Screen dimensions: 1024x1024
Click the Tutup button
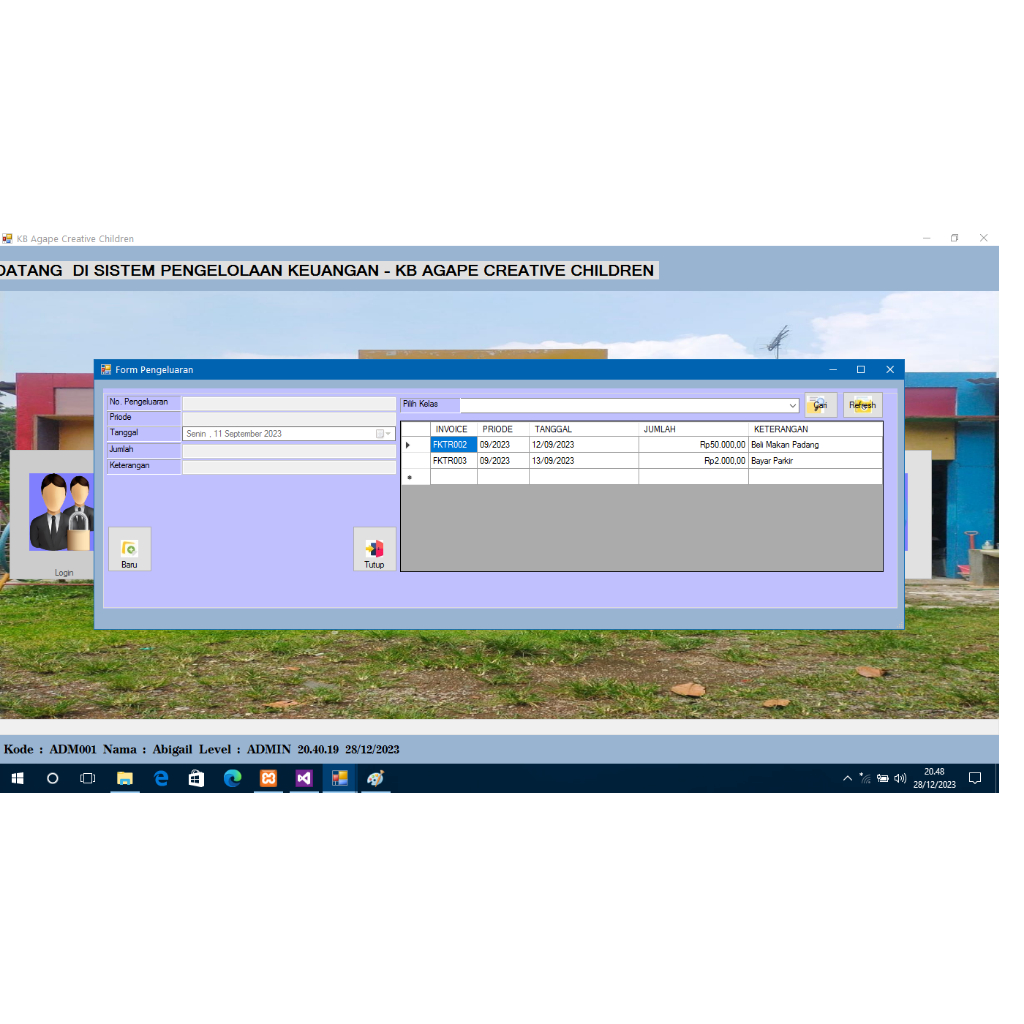click(x=374, y=549)
